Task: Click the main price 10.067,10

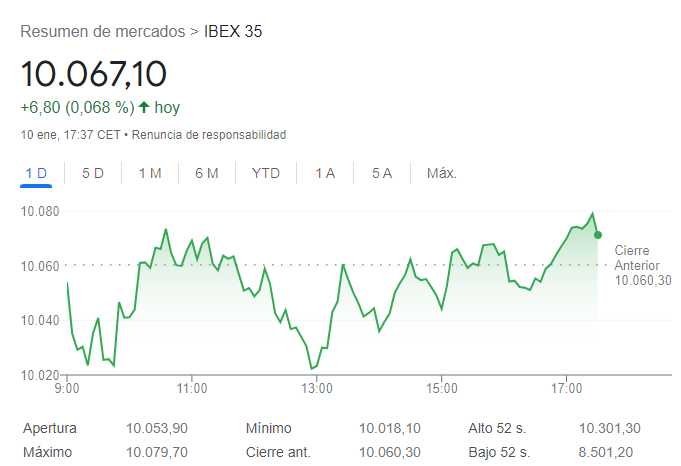Action: [x=94, y=74]
